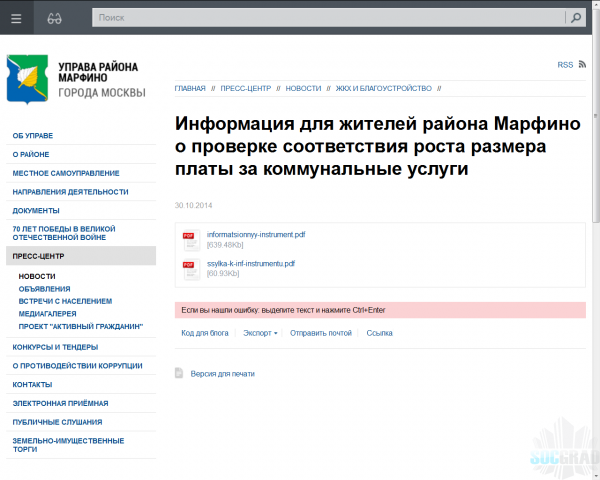Screen dimensions: 600x480
Task: Click 'Отправить почтой' link
Action: [x=321, y=332]
